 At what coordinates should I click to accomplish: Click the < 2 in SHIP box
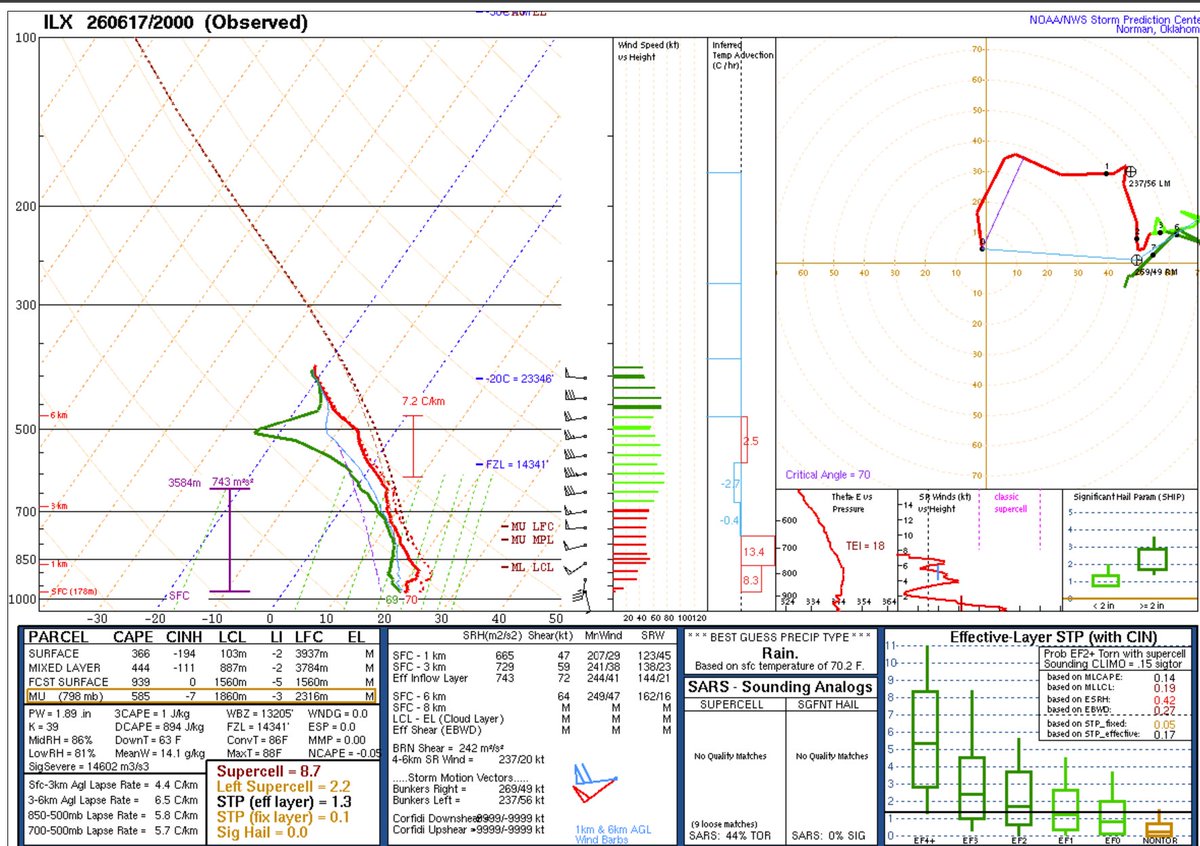tap(1106, 579)
